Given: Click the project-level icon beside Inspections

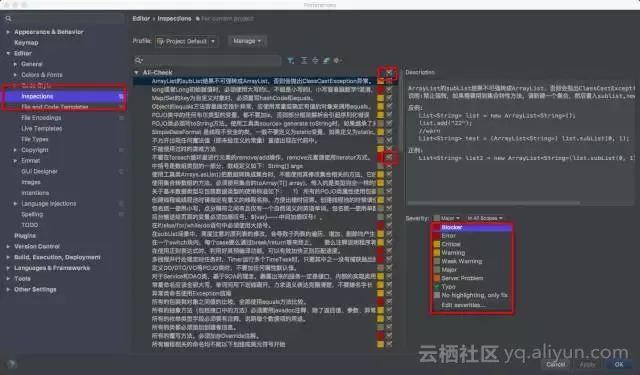Looking at the screenshot, I should [x=121, y=96].
